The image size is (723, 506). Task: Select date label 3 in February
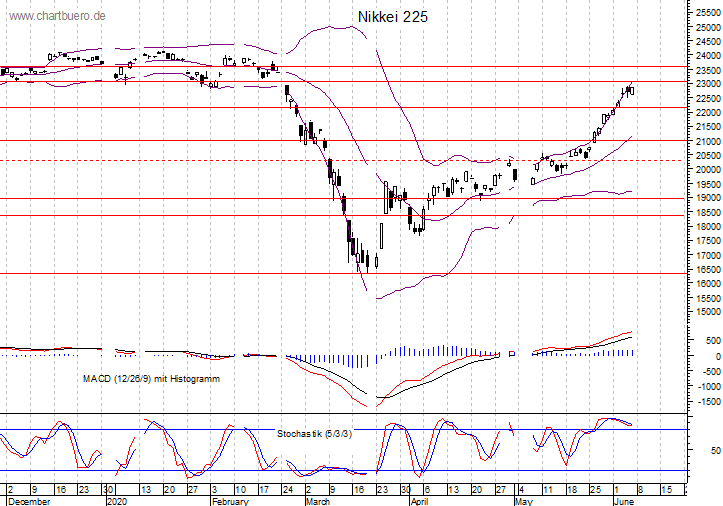(214, 489)
